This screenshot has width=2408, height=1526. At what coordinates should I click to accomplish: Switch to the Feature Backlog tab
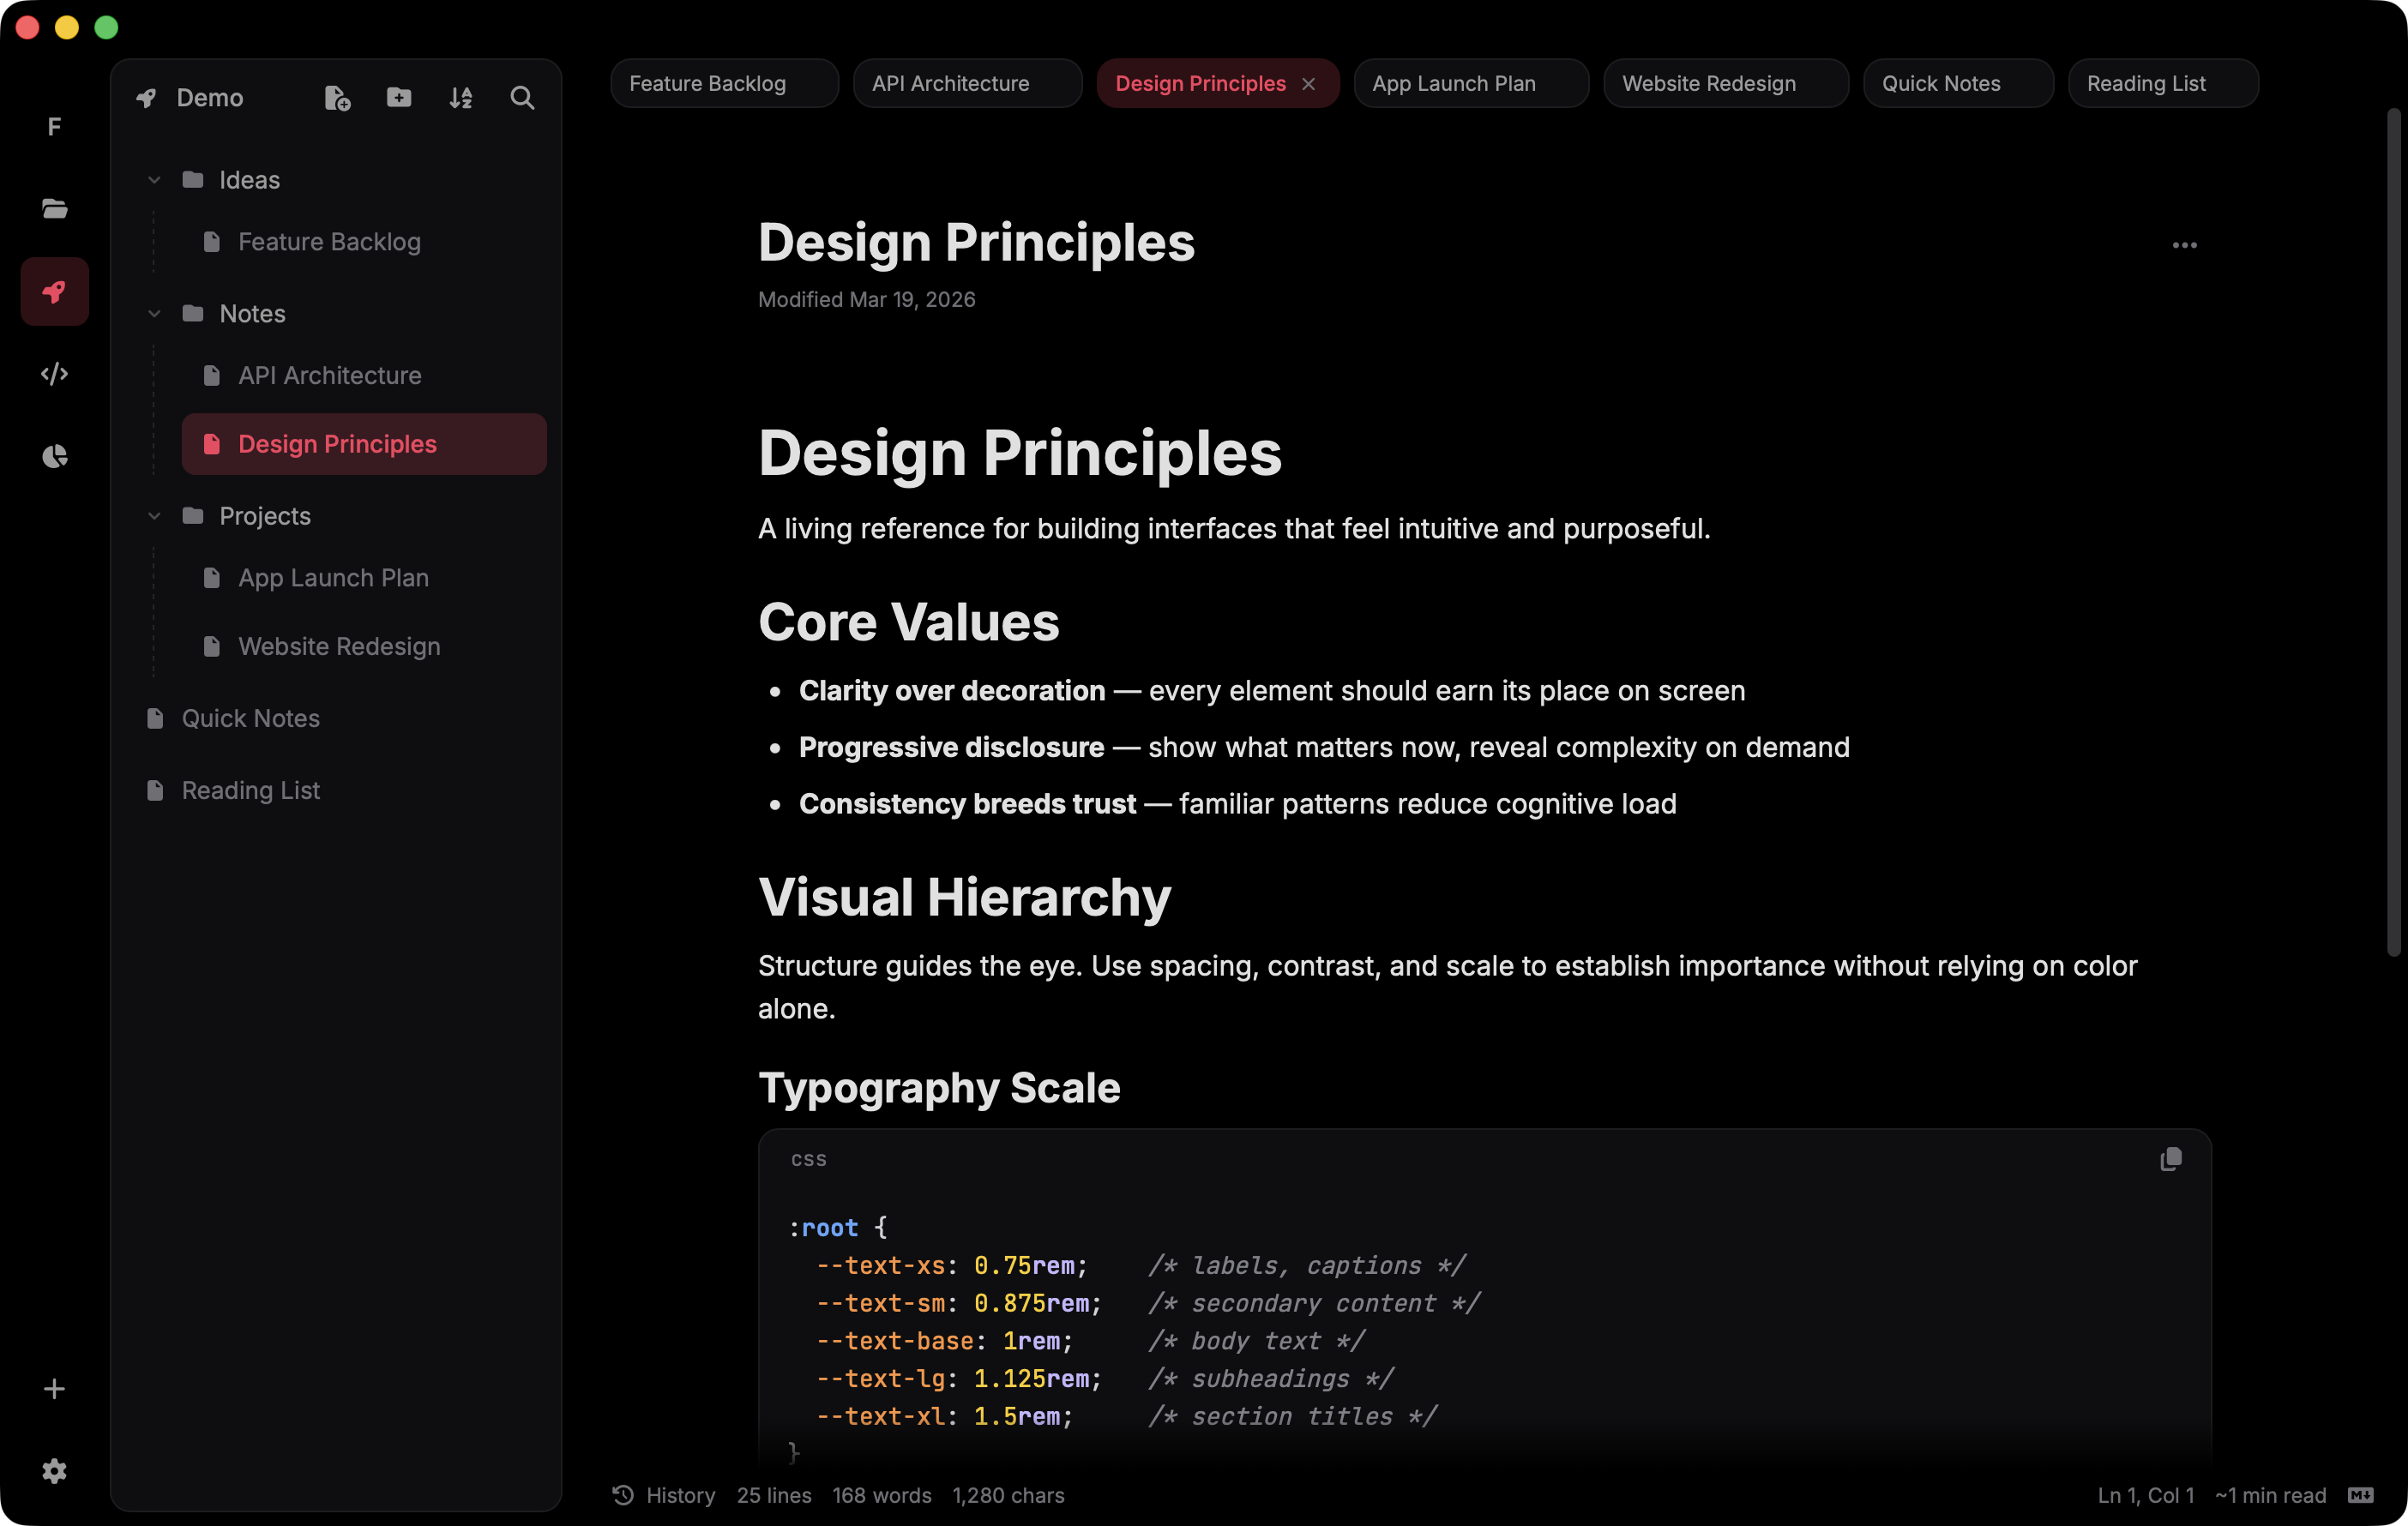[724, 84]
